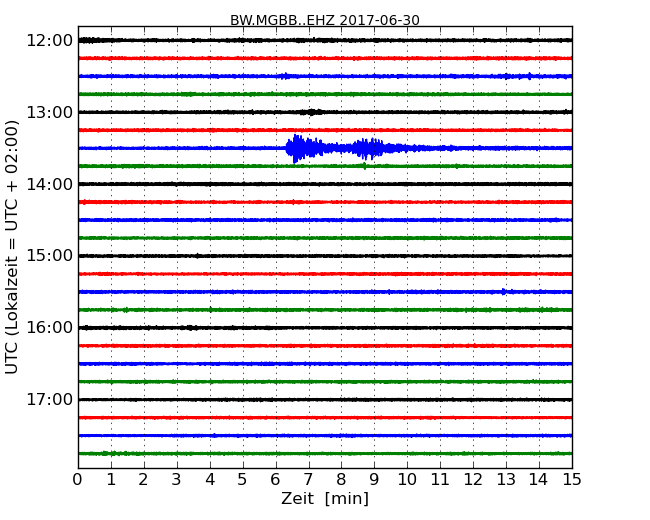Click the black 14:00 seismogram trace

point(325,184)
